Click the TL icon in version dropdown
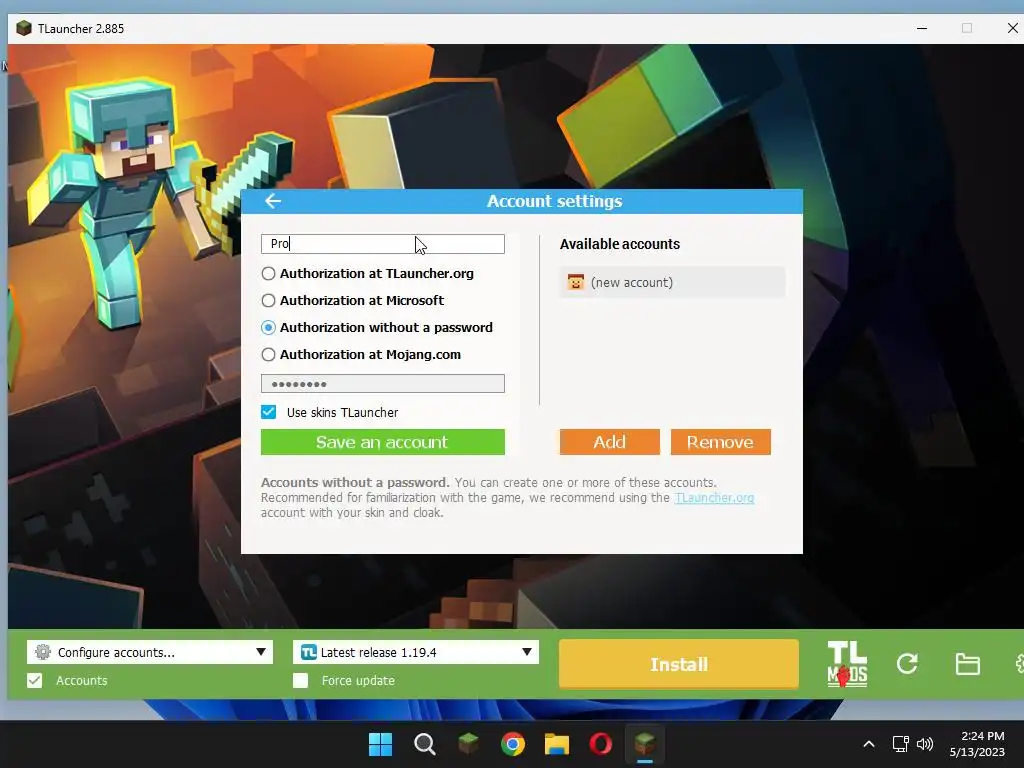Image resolution: width=1024 pixels, height=768 pixels. 309,652
